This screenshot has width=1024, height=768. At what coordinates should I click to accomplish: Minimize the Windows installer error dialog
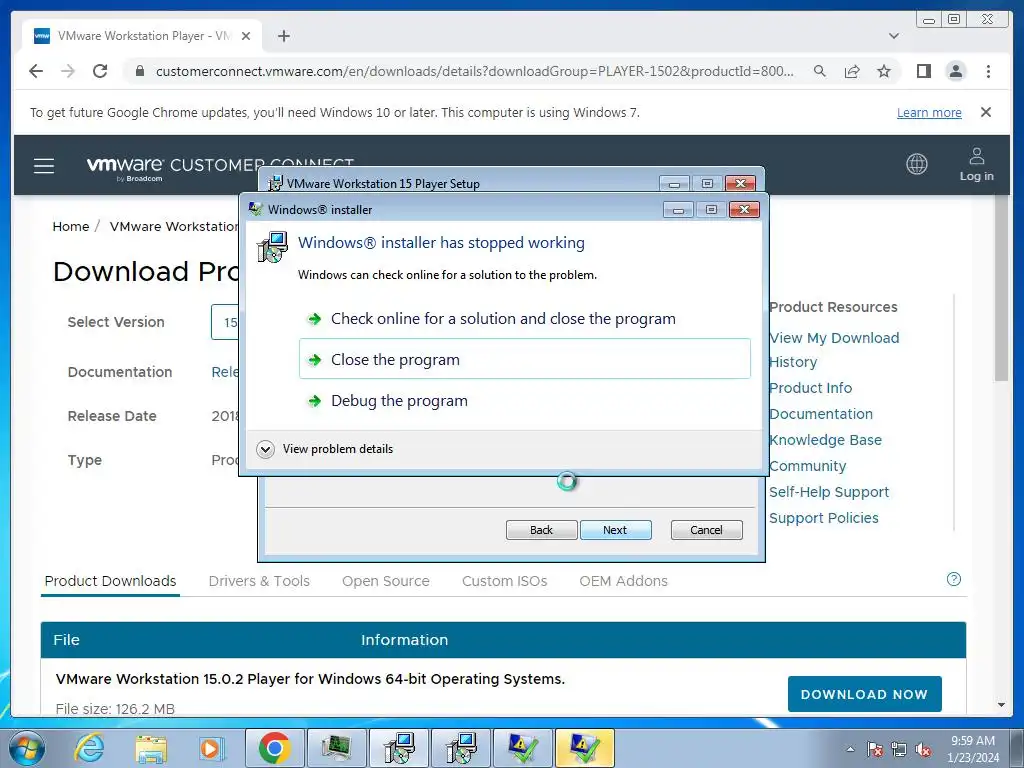[x=678, y=210]
